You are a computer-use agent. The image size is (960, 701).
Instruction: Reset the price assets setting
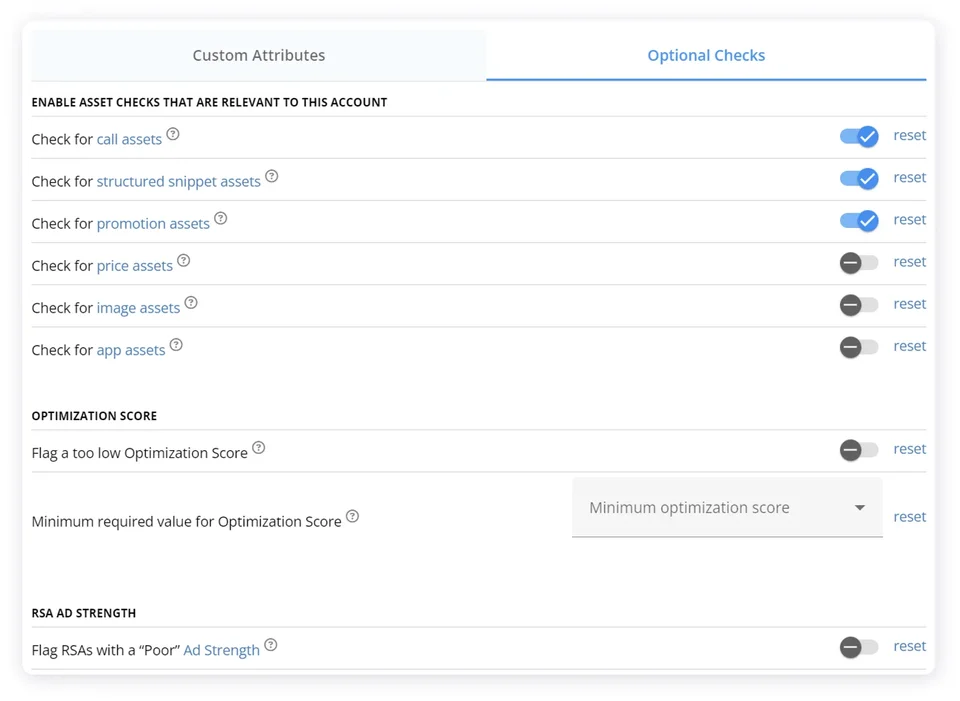[x=910, y=262]
